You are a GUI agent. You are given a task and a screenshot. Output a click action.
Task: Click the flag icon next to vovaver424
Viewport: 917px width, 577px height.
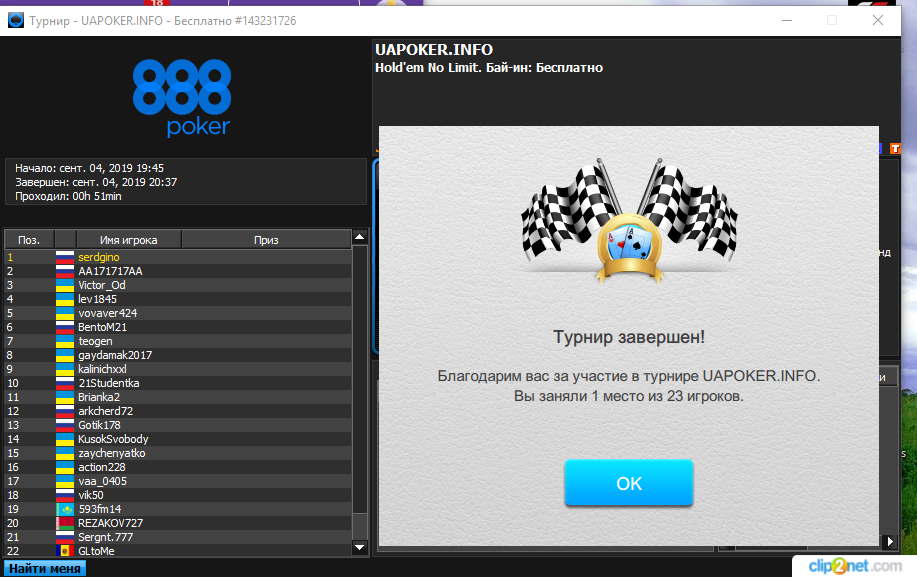(x=65, y=313)
